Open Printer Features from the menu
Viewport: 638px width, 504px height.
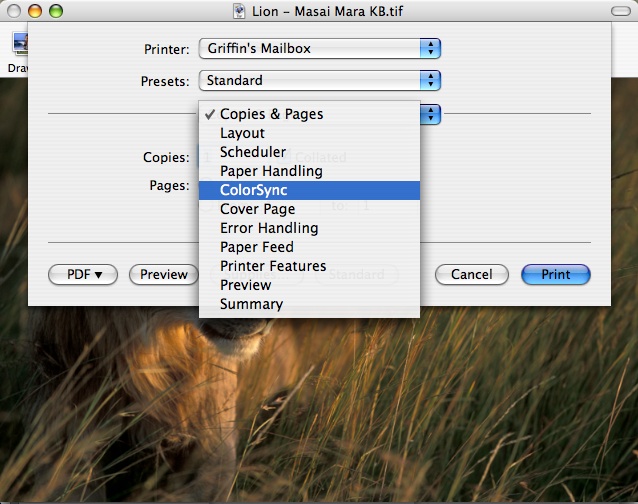tap(273, 266)
